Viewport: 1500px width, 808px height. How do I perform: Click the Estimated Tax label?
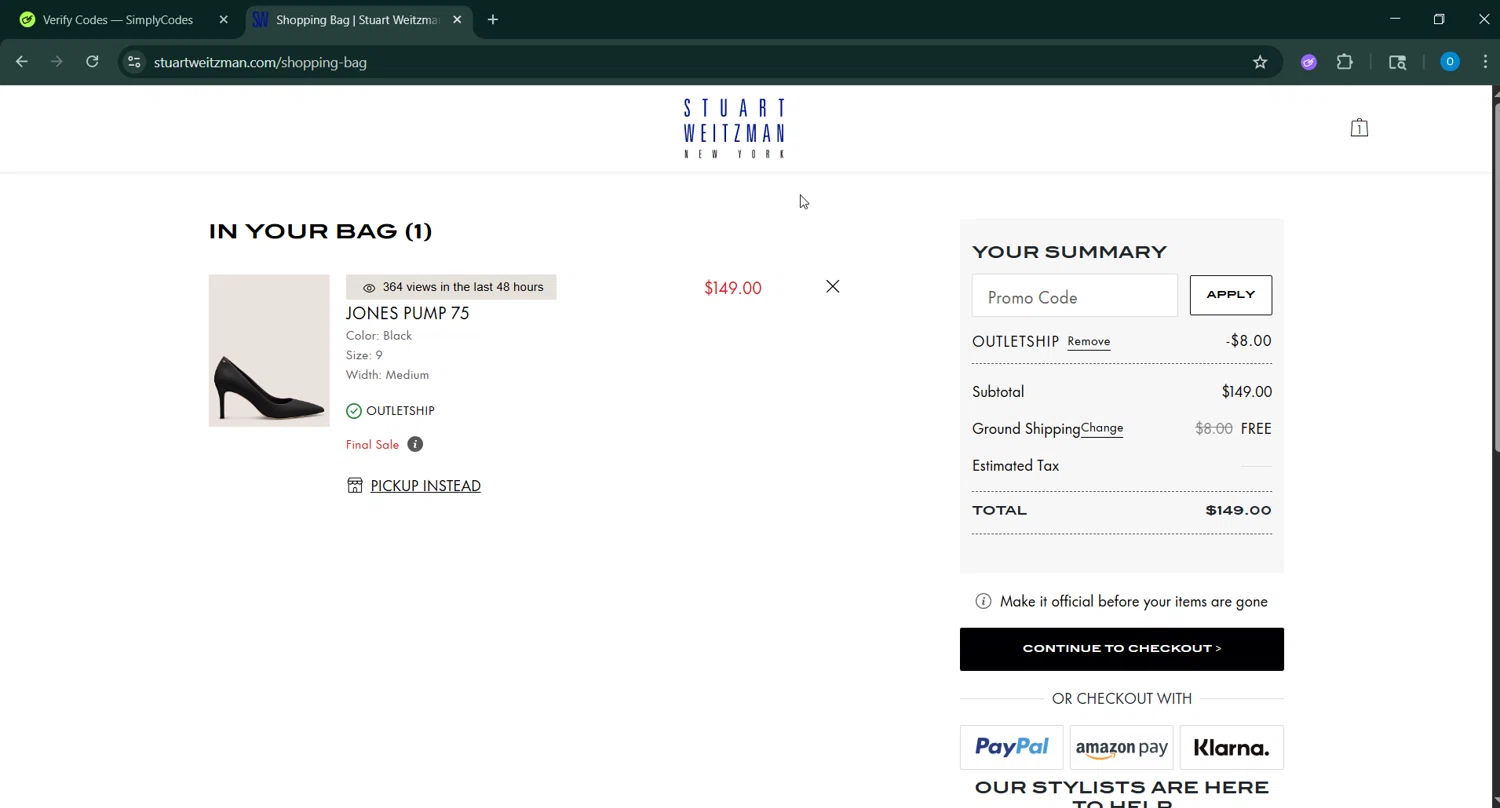click(1015, 466)
